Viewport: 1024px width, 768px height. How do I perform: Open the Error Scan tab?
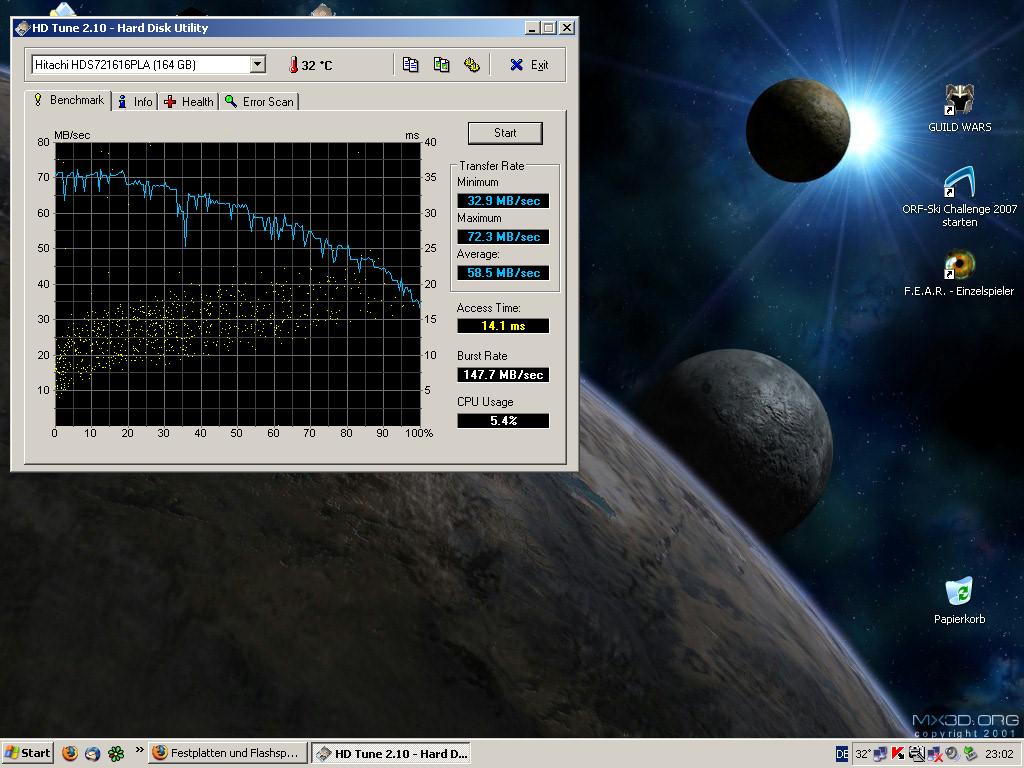click(260, 102)
